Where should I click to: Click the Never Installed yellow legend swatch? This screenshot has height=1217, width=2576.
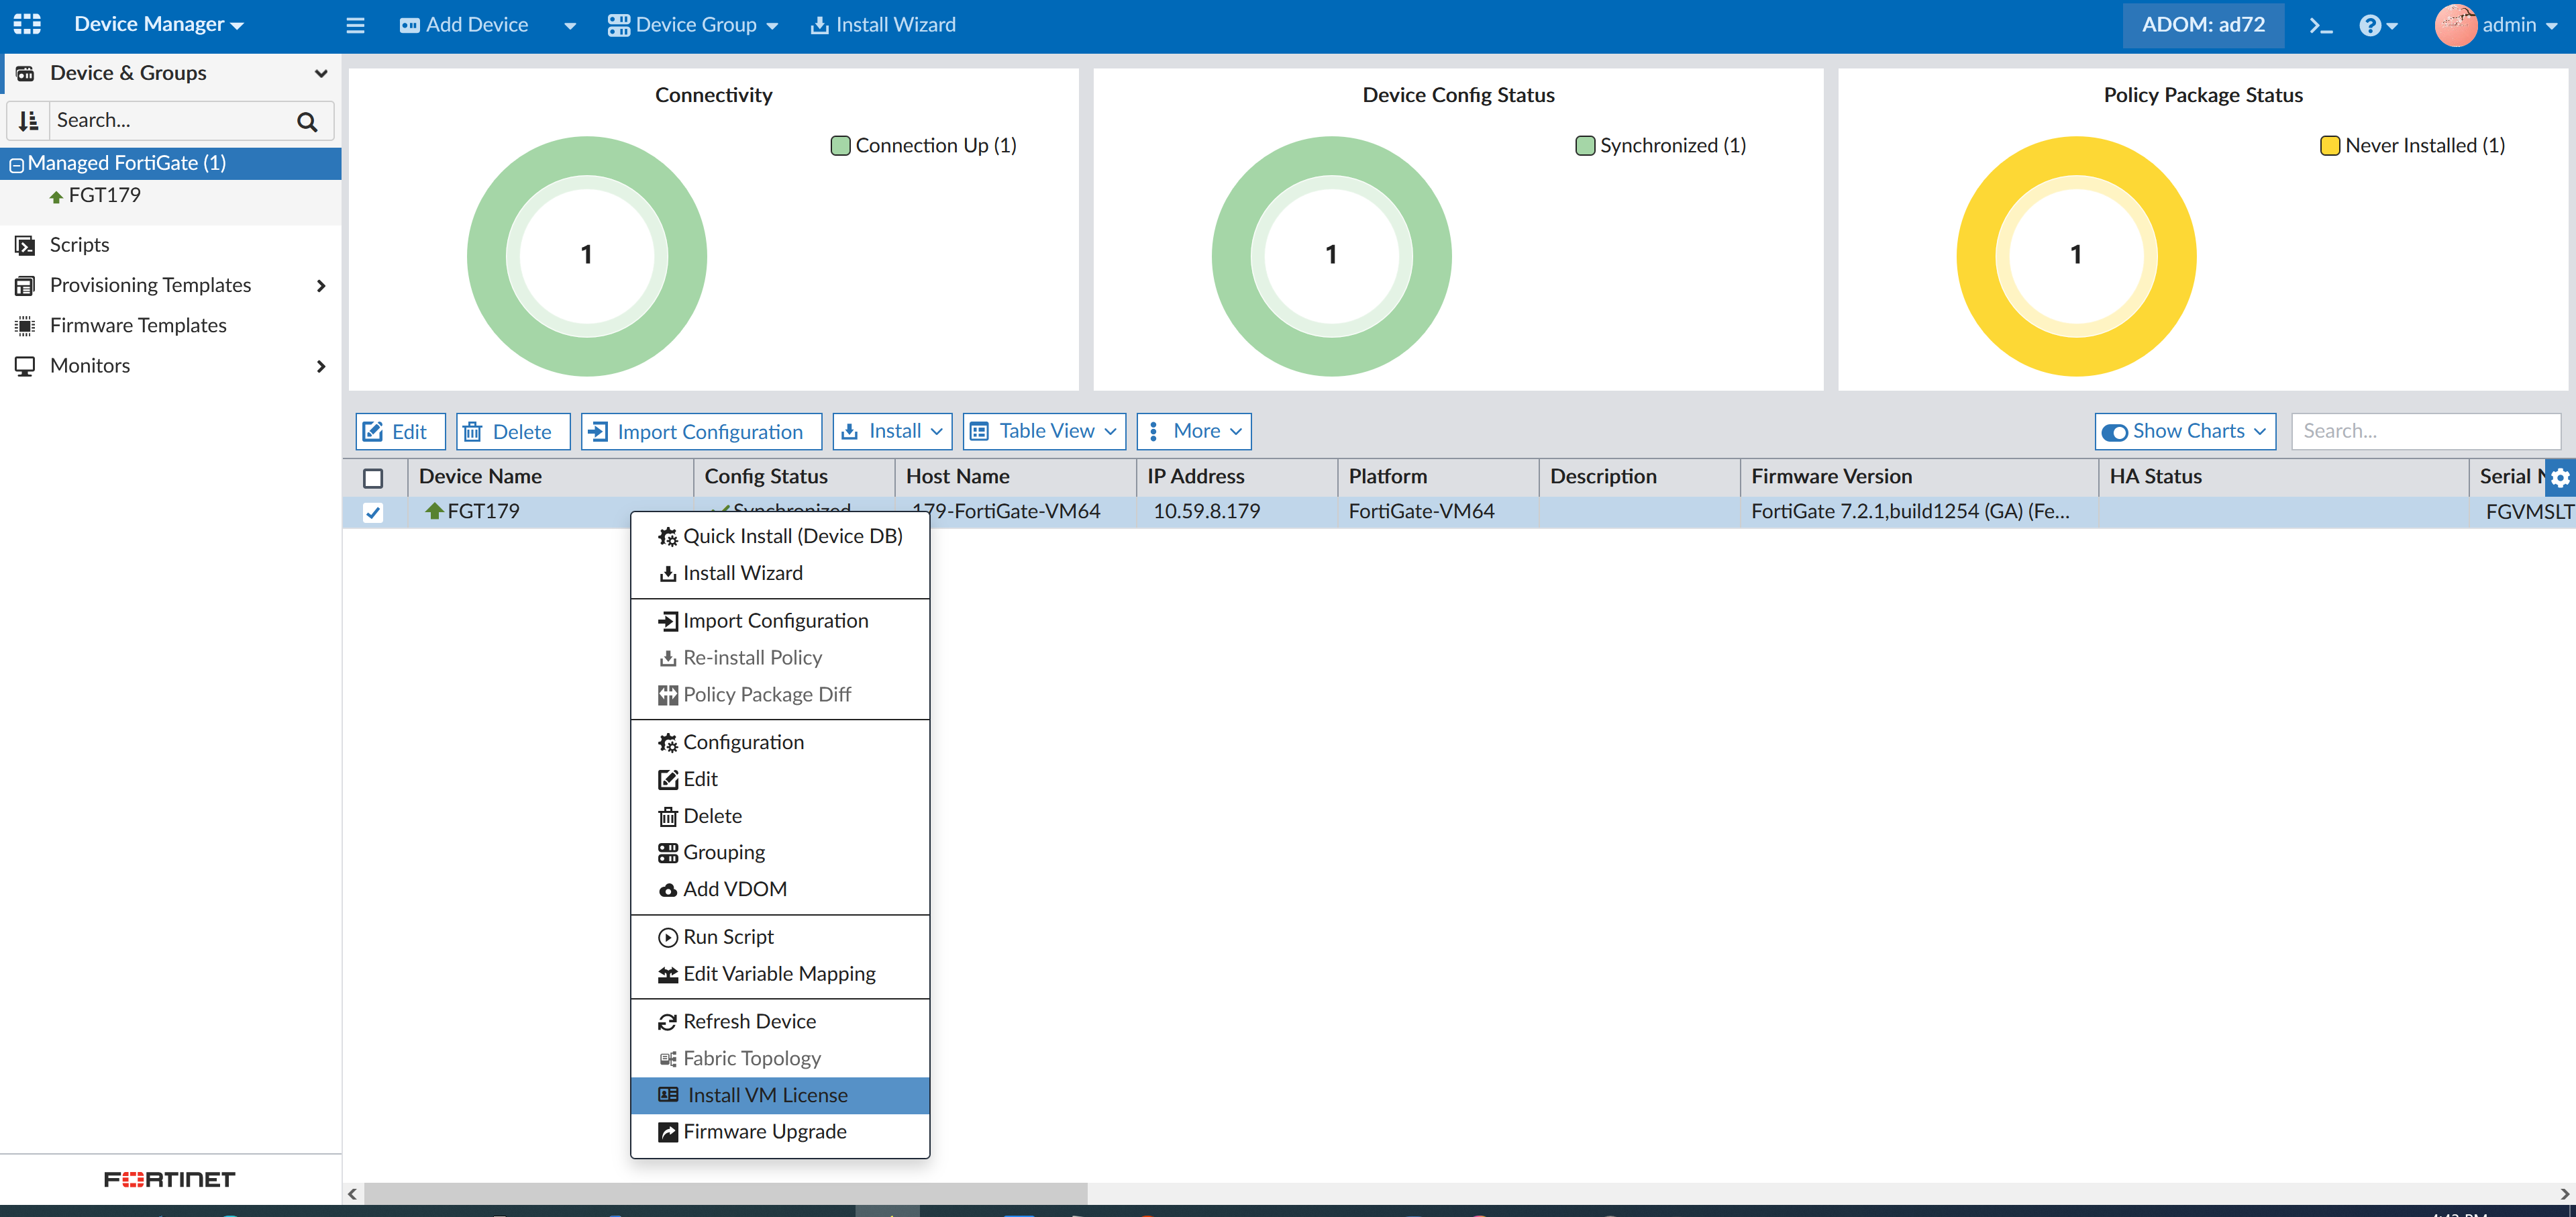click(2329, 146)
